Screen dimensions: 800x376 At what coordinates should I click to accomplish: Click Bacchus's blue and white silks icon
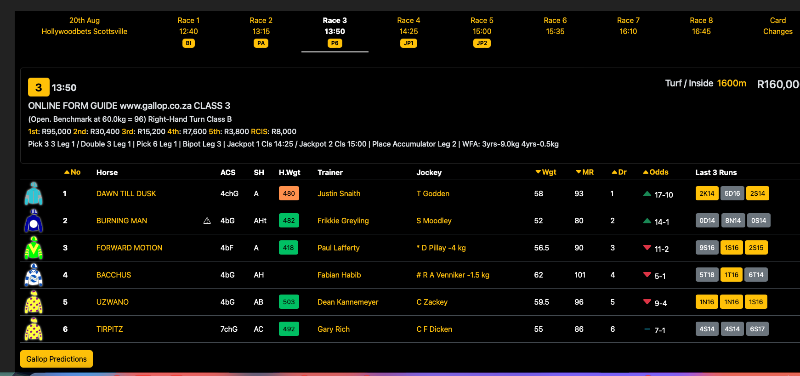pos(34,275)
